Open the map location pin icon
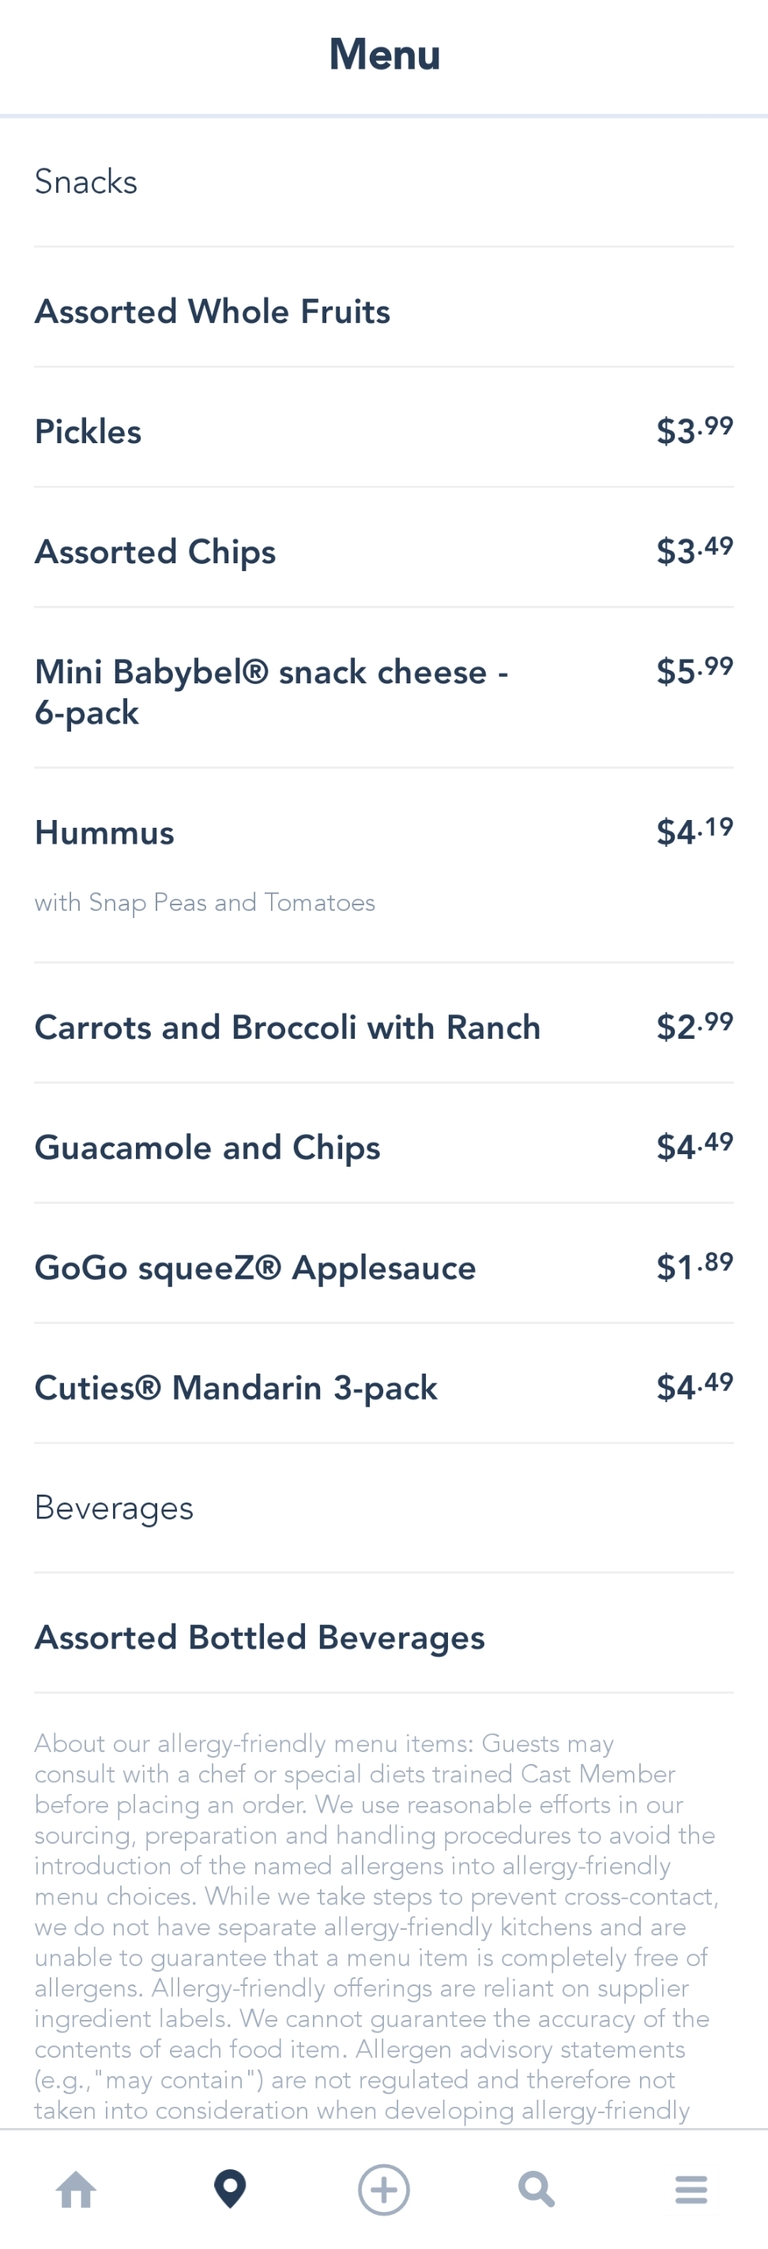The width and height of the screenshot is (768, 2249). pos(230,2189)
